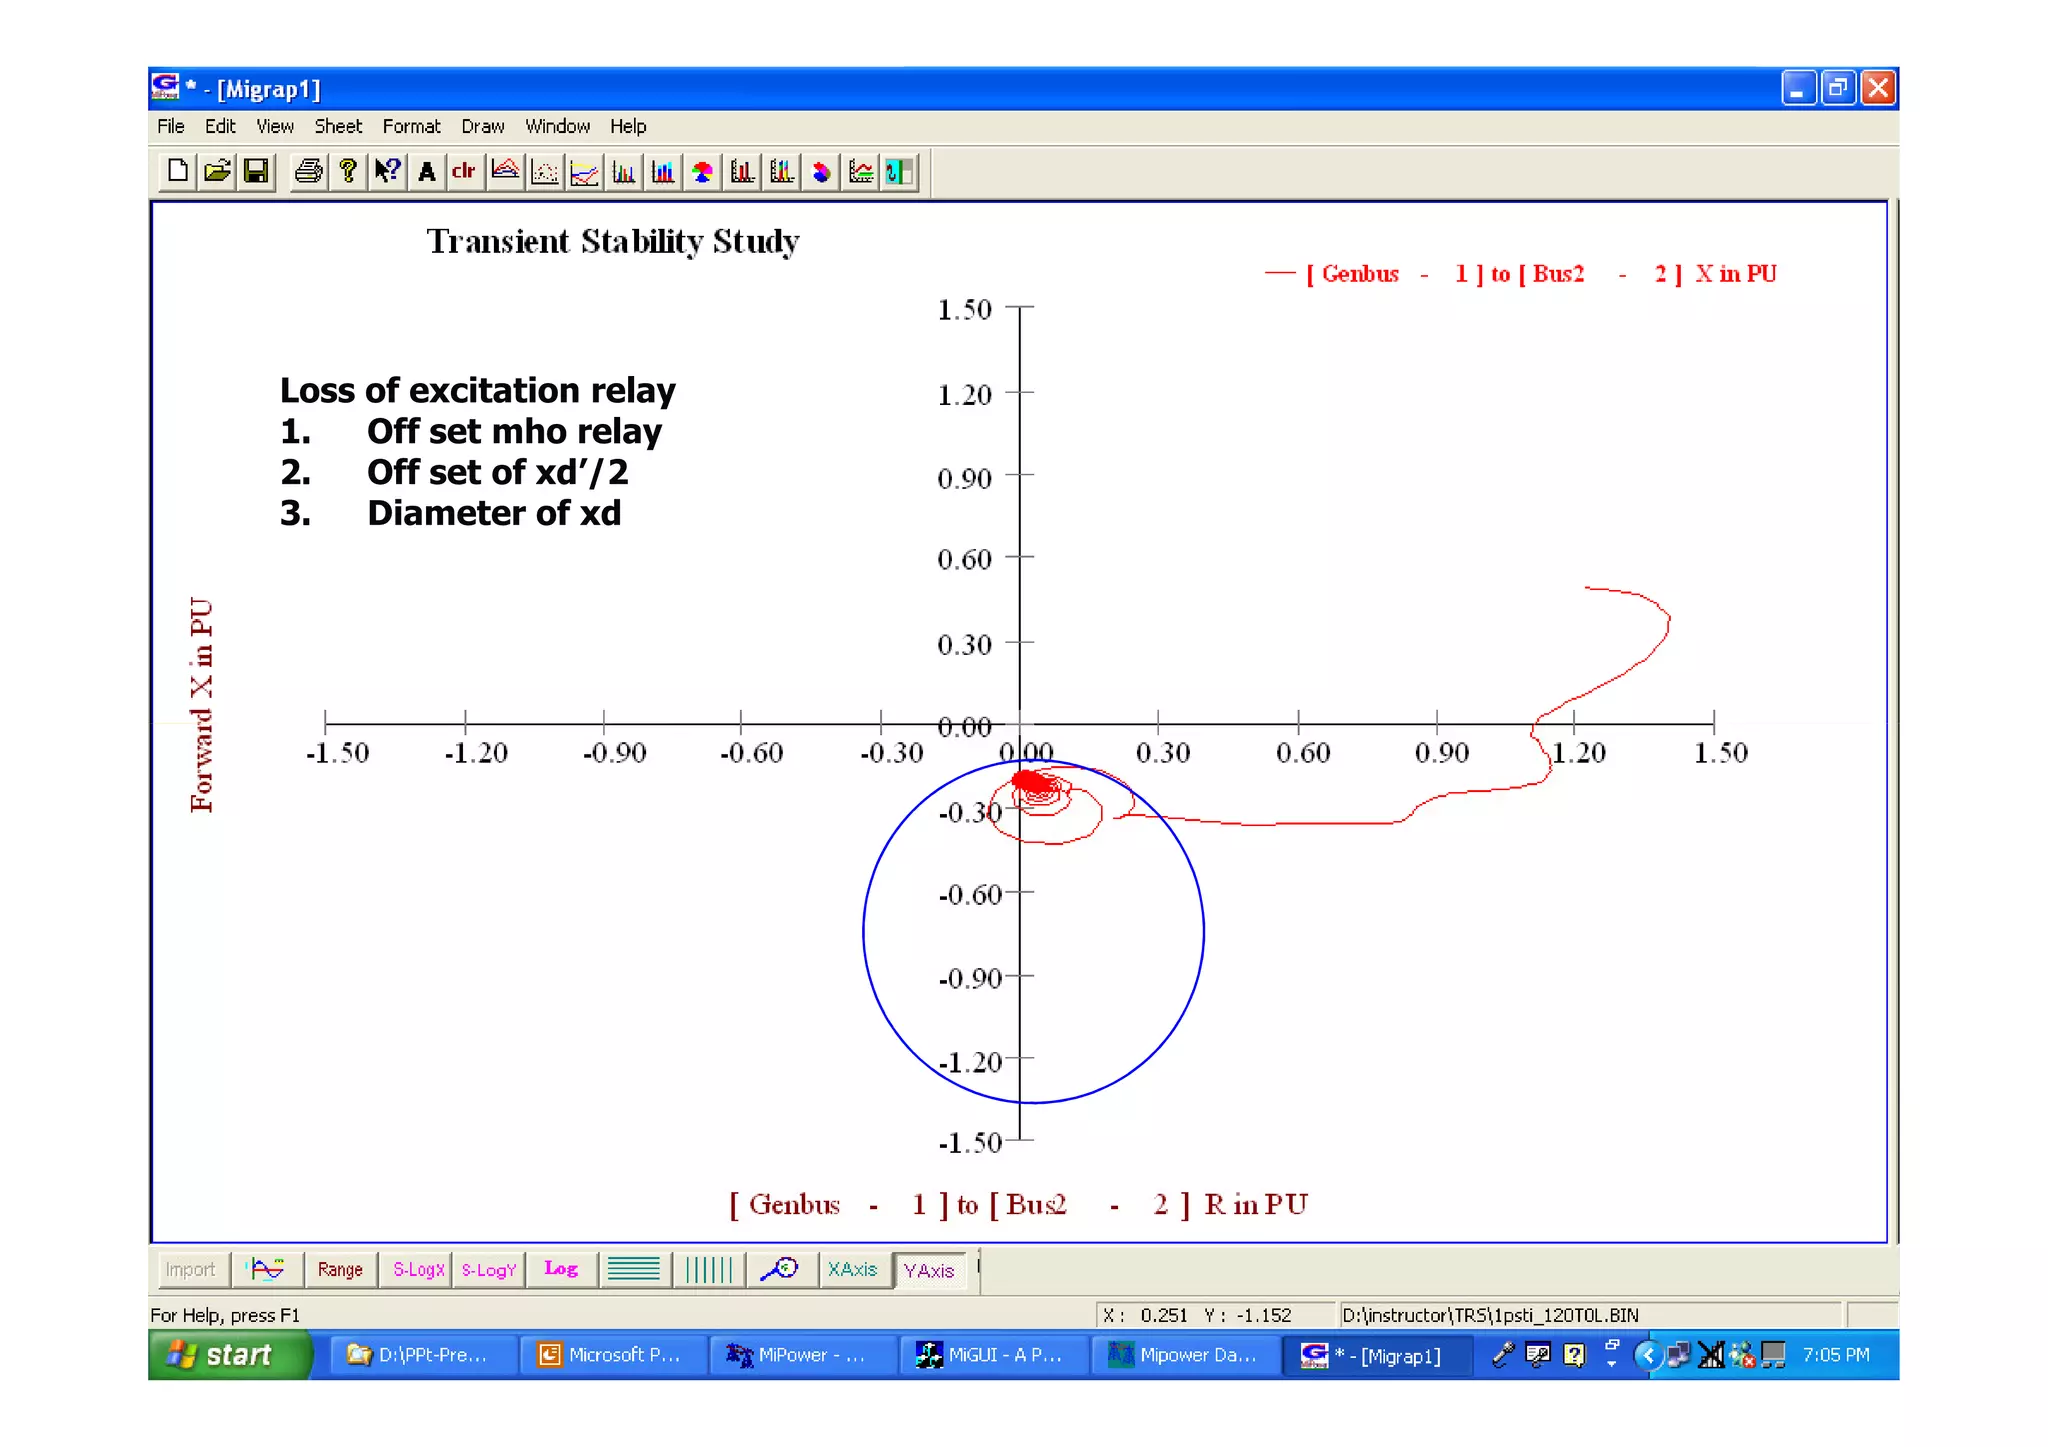The image size is (2048, 1447).
Task: Open the Sheet menu
Action: click(x=338, y=126)
